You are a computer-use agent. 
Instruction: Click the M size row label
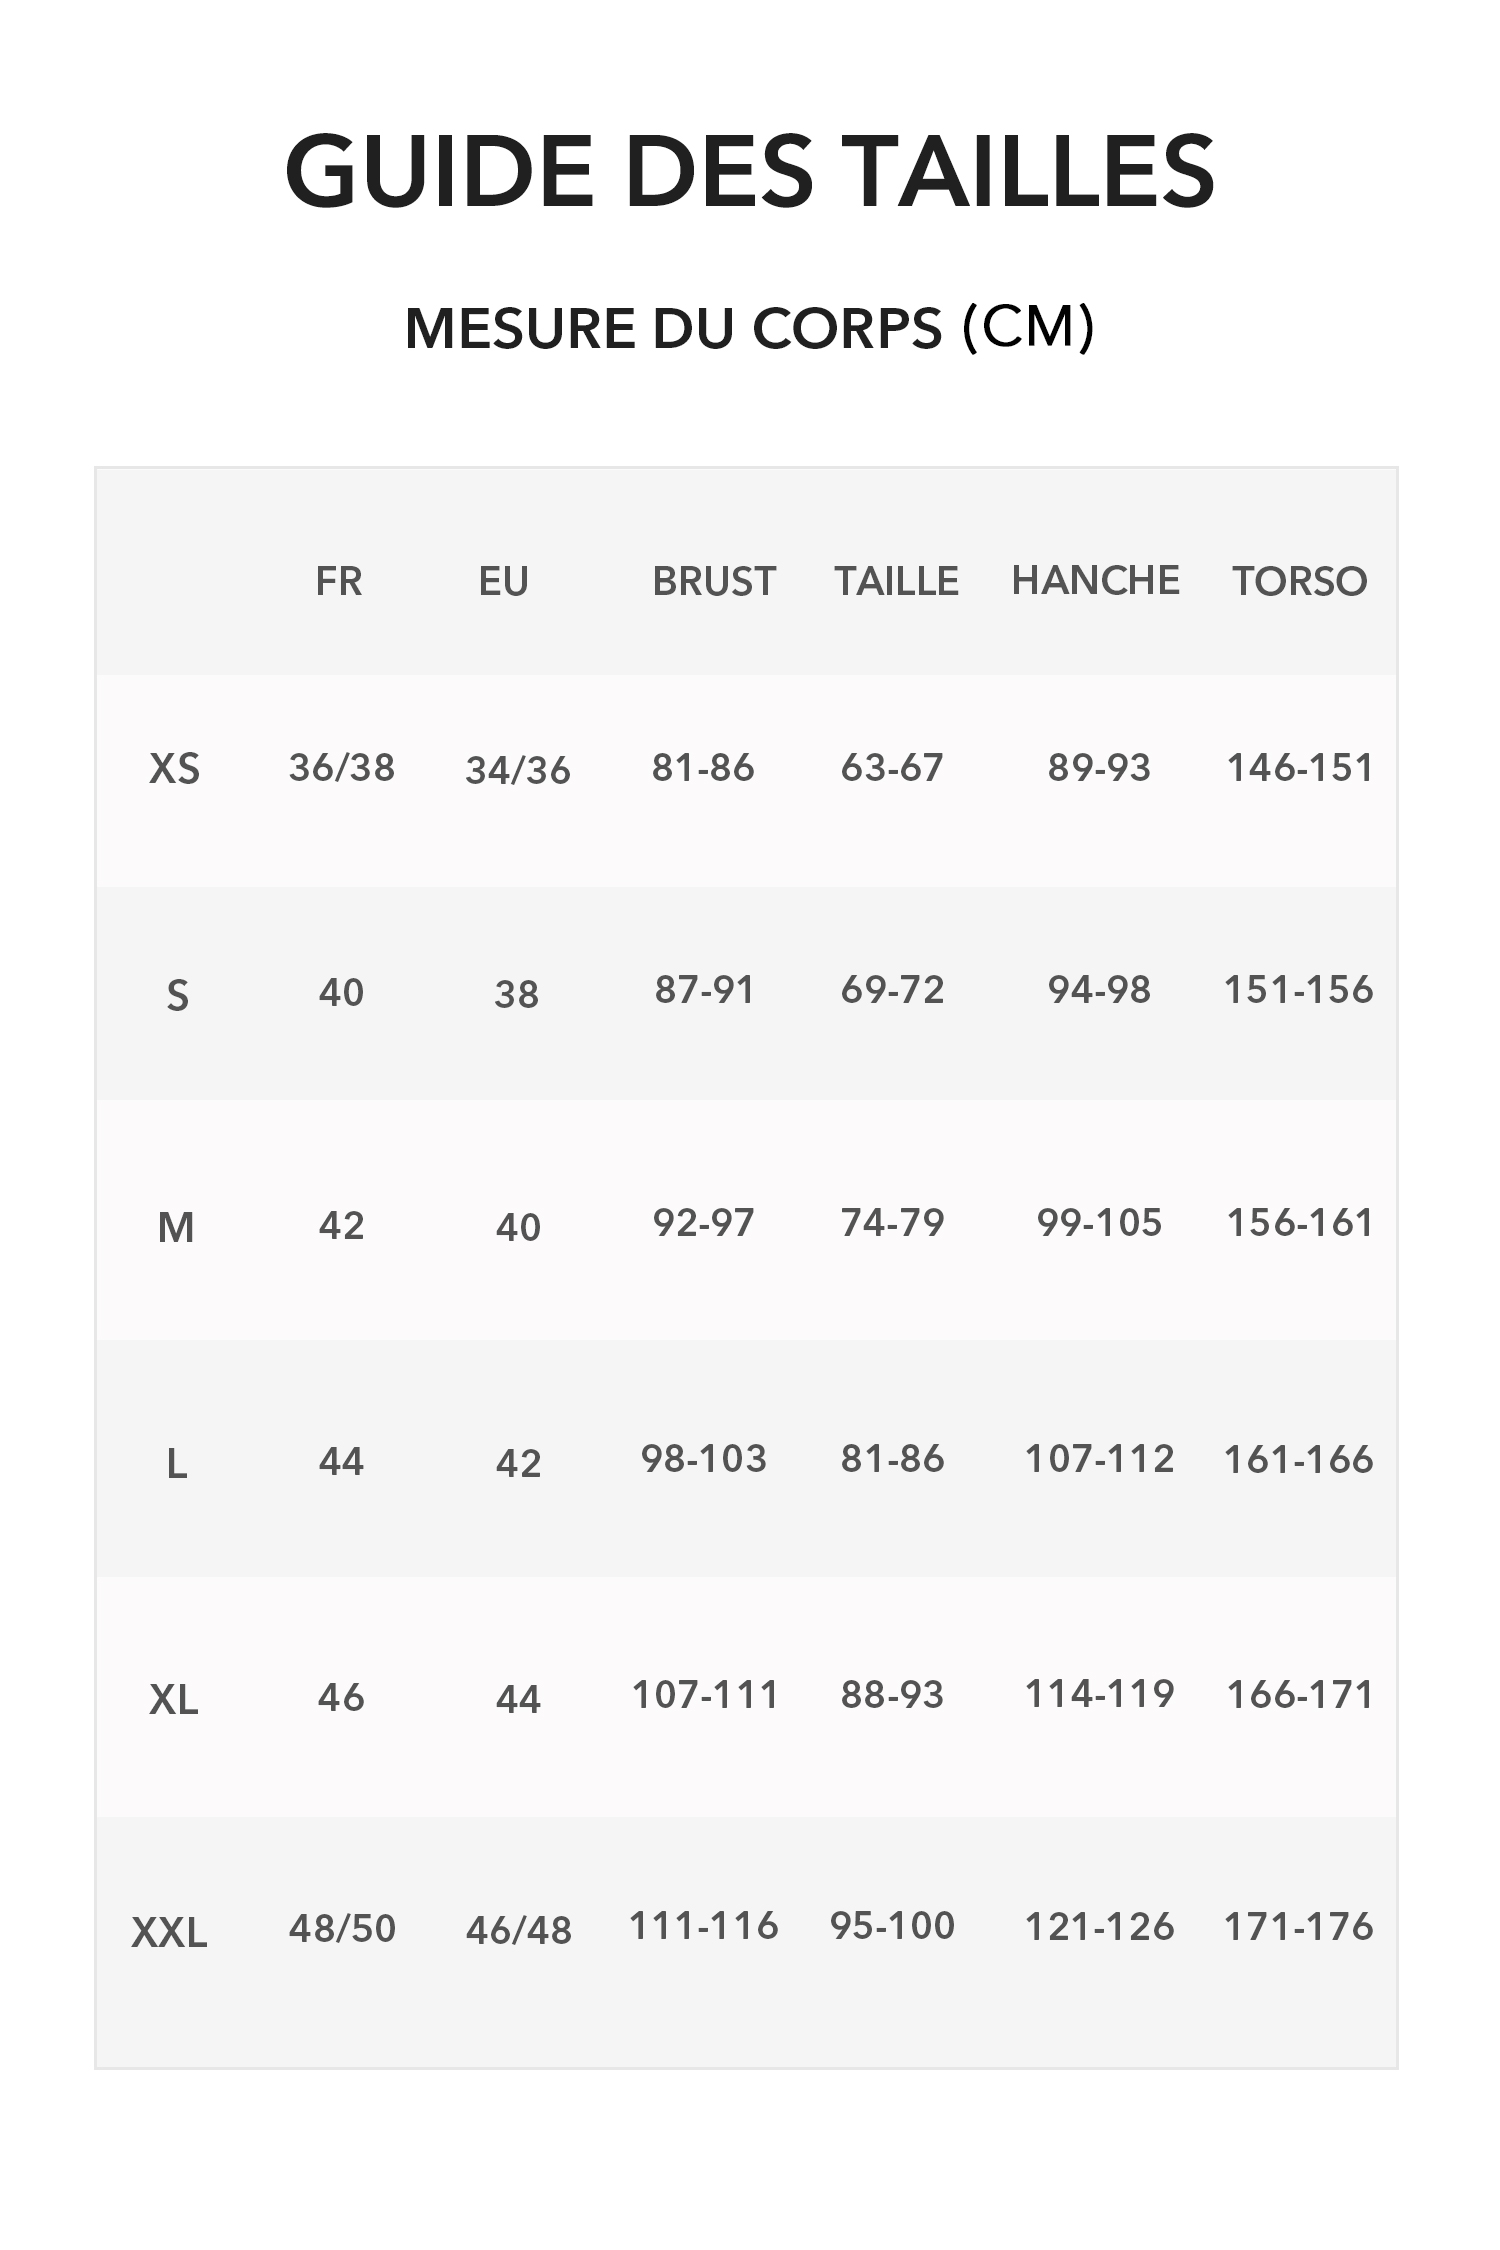coord(176,1227)
